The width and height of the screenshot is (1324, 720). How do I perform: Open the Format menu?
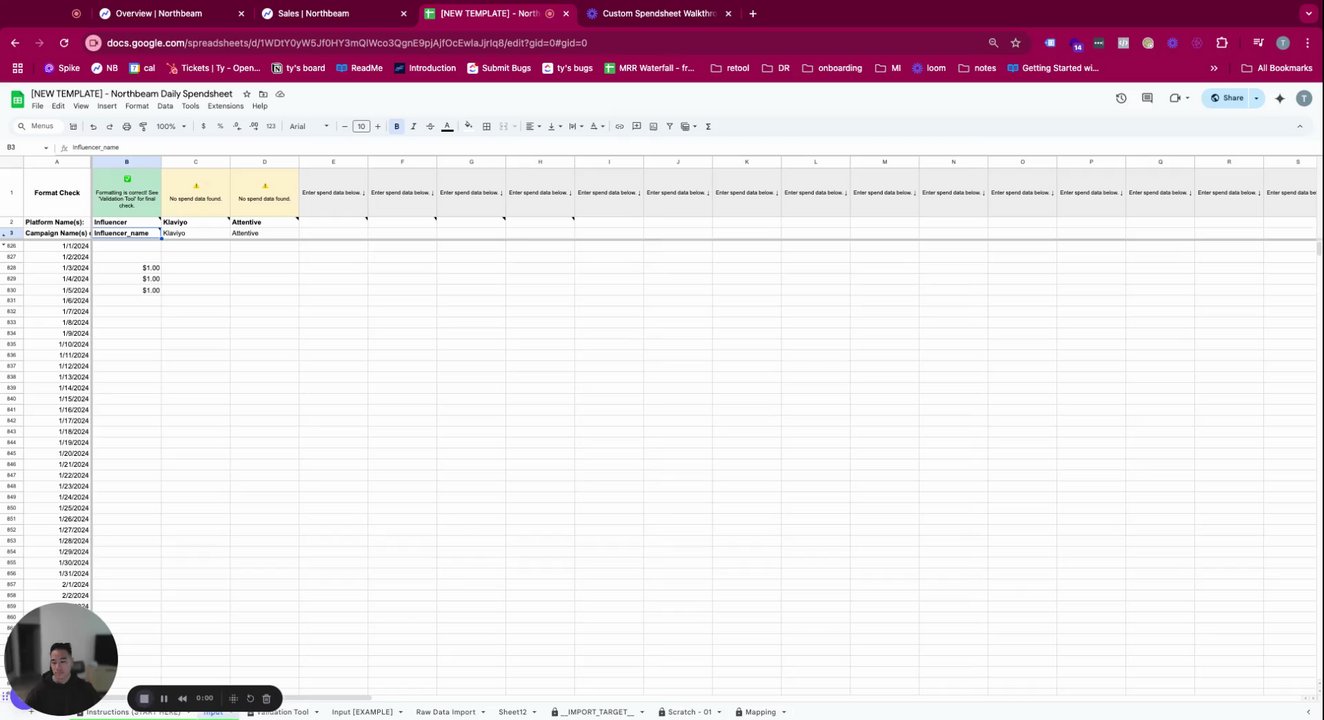(x=137, y=106)
